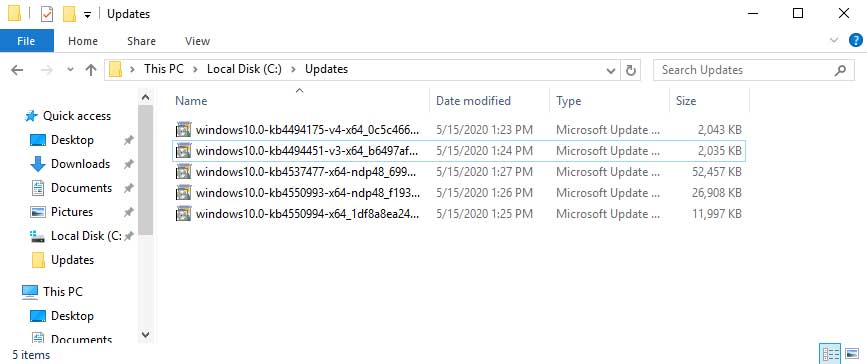Image resolution: width=867 pixels, height=364 pixels.
Task: Click the Properties quick access toolbar icon
Action: (46, 14)
